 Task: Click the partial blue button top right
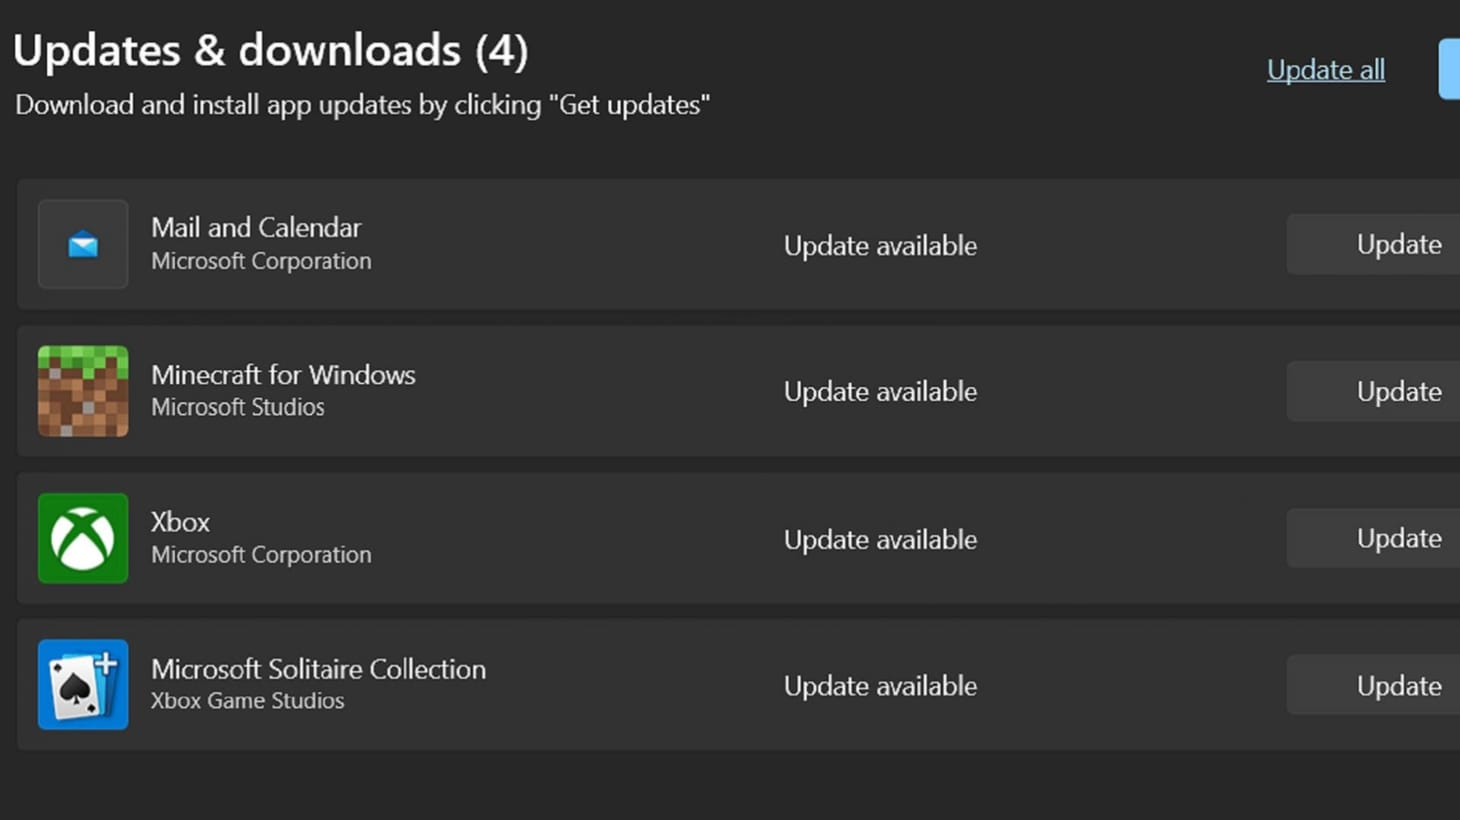pos(1449,69)
